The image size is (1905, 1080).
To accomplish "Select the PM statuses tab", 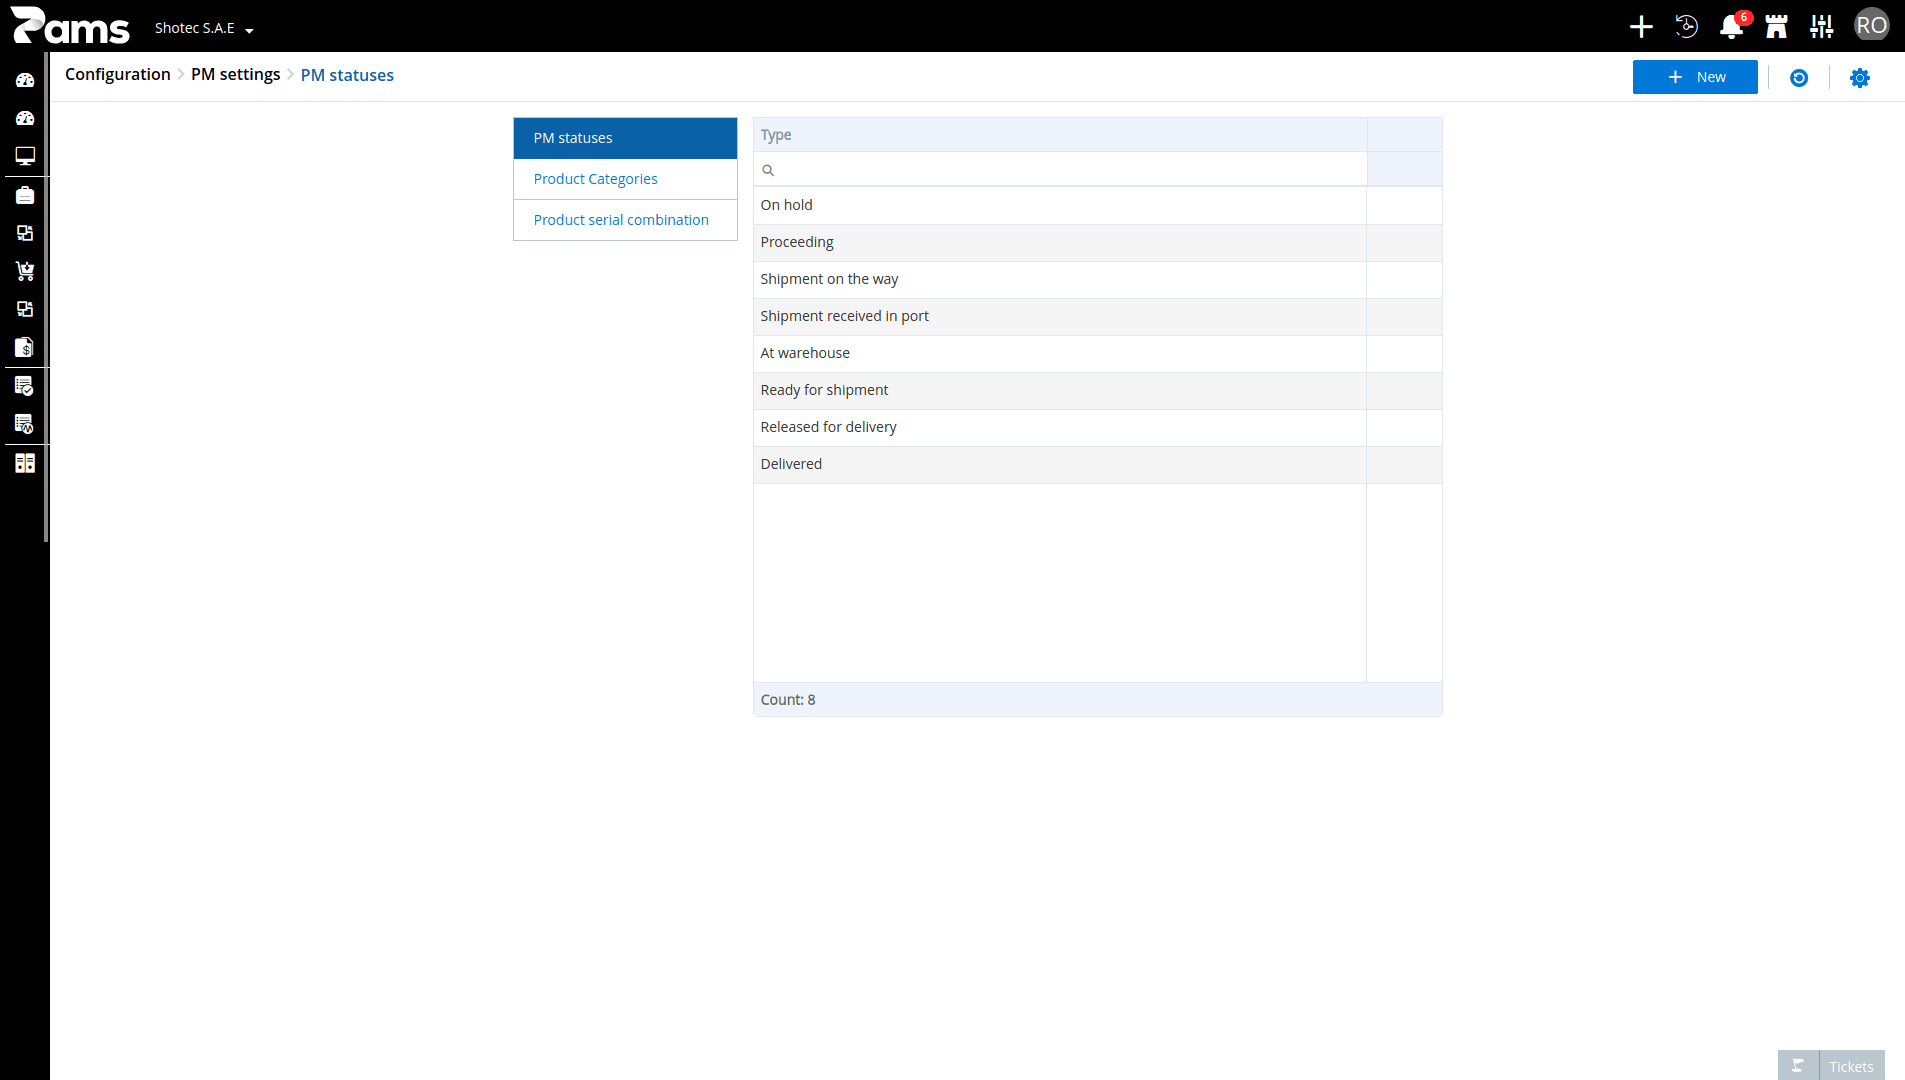I will click(625, 138).
